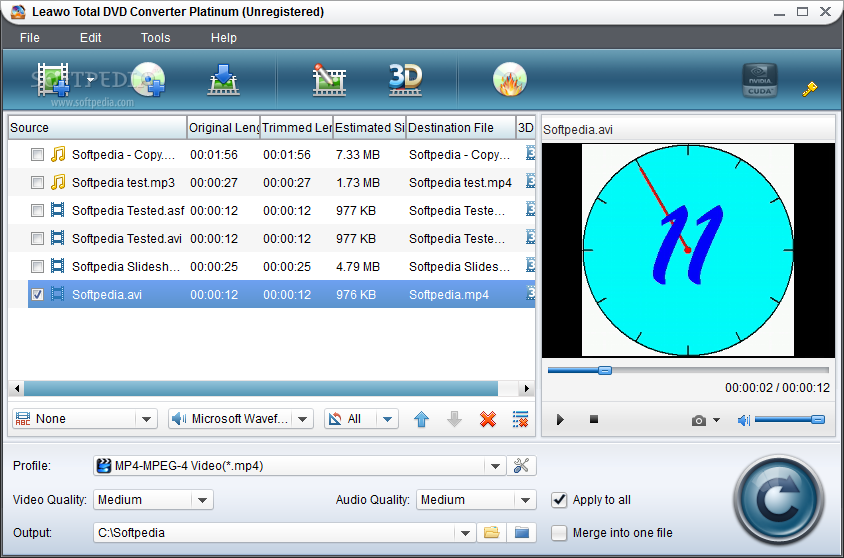Sort by Estimated Size column header
The width and height of the screenshot is (844, 558).
[x=370, y=128]
